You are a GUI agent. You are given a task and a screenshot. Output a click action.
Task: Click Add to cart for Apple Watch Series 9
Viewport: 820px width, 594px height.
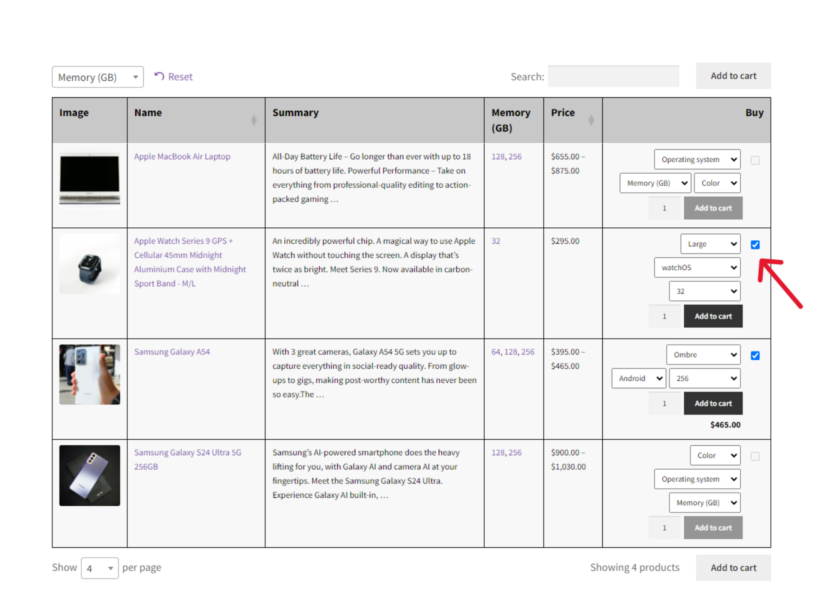(x=713, y=315)
